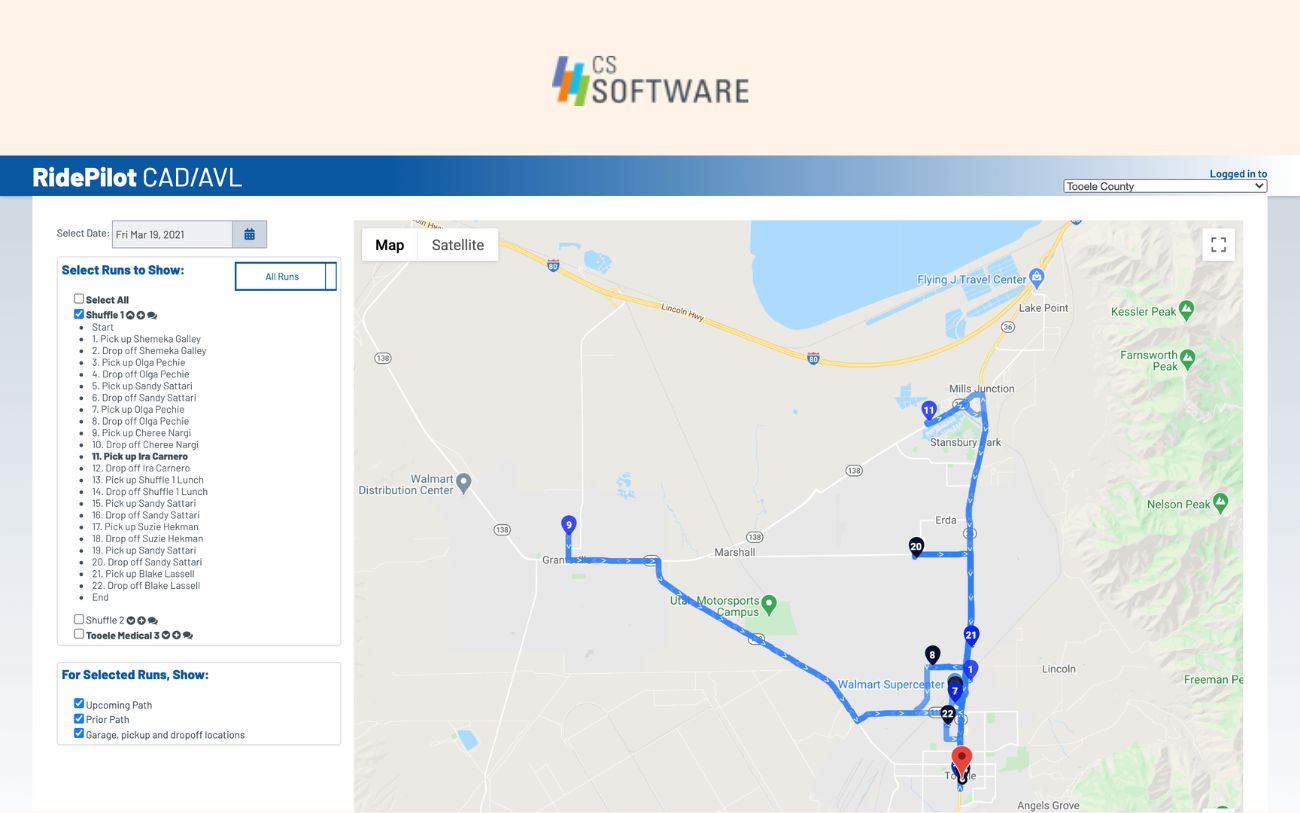
Task: Click the plus icon beside Tooele Medical 3
Action: pos(177,635)
